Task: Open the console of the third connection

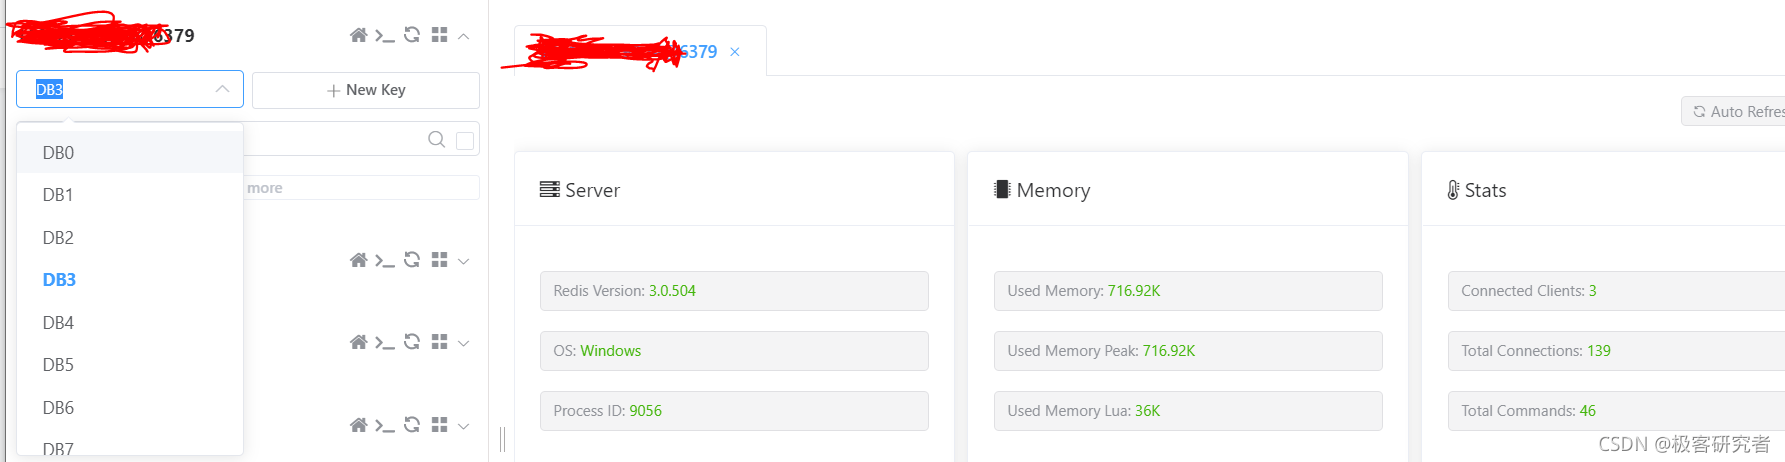Action: click(x=385, y=342)
